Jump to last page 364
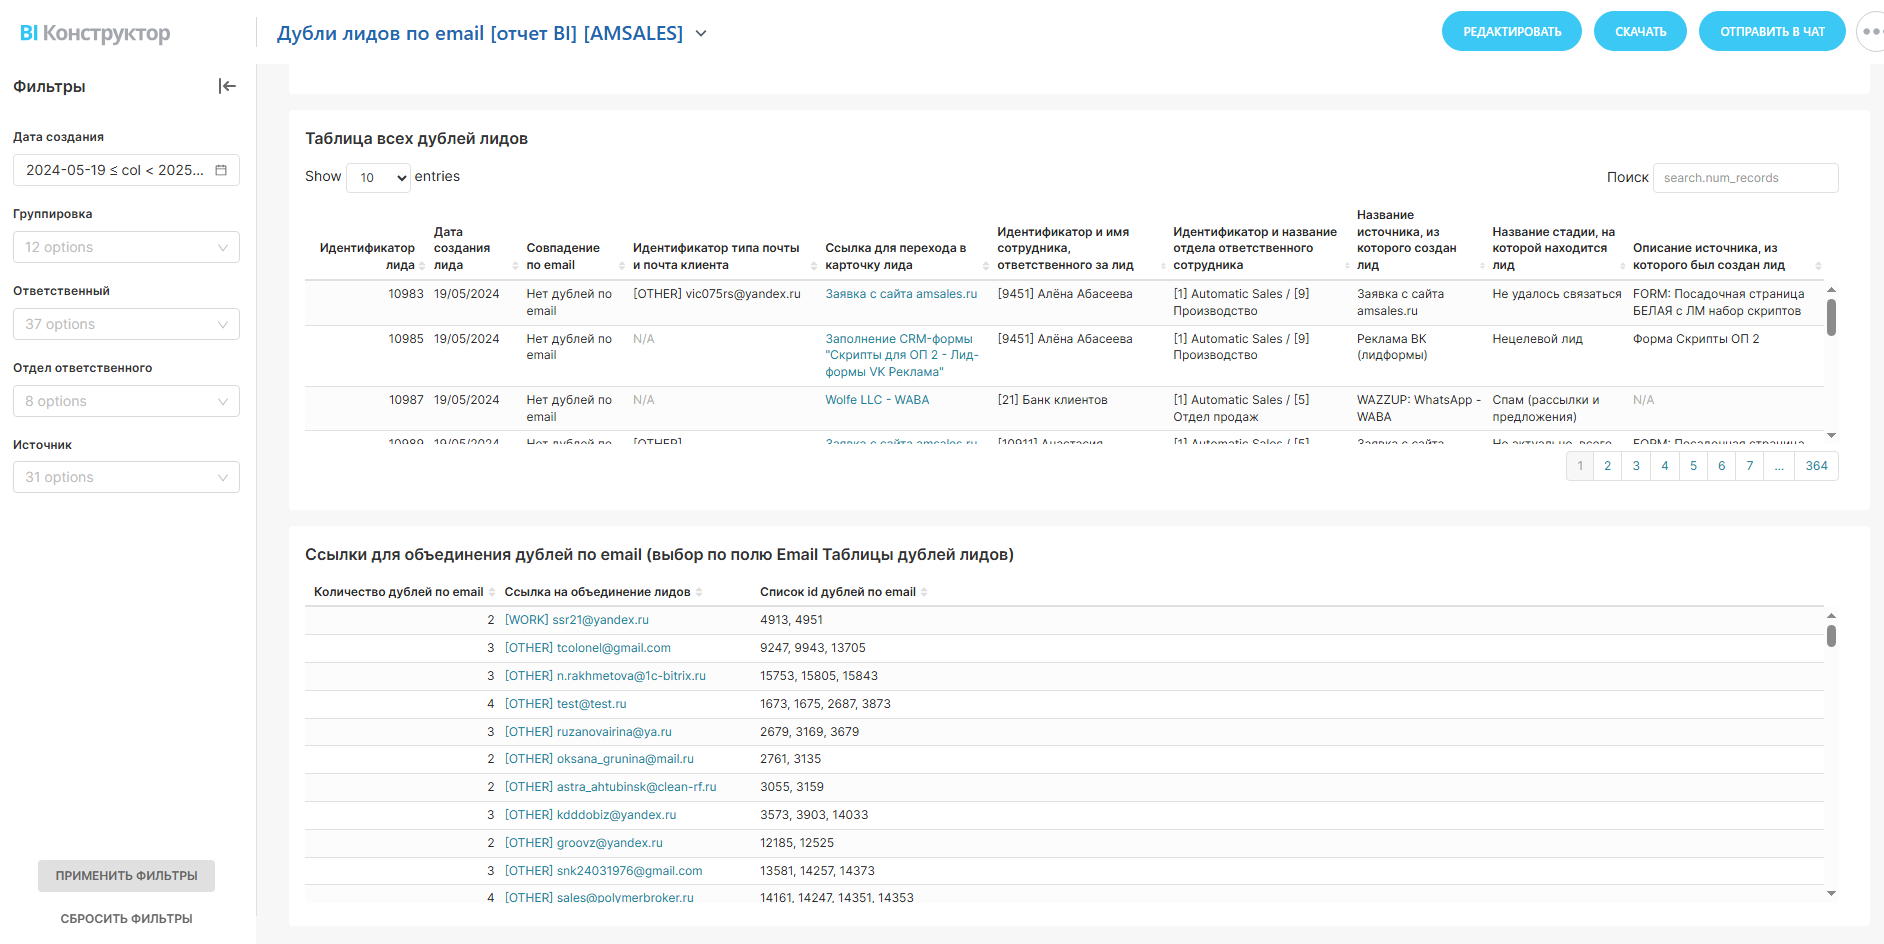The image size is (1884, 944). 1816,466
